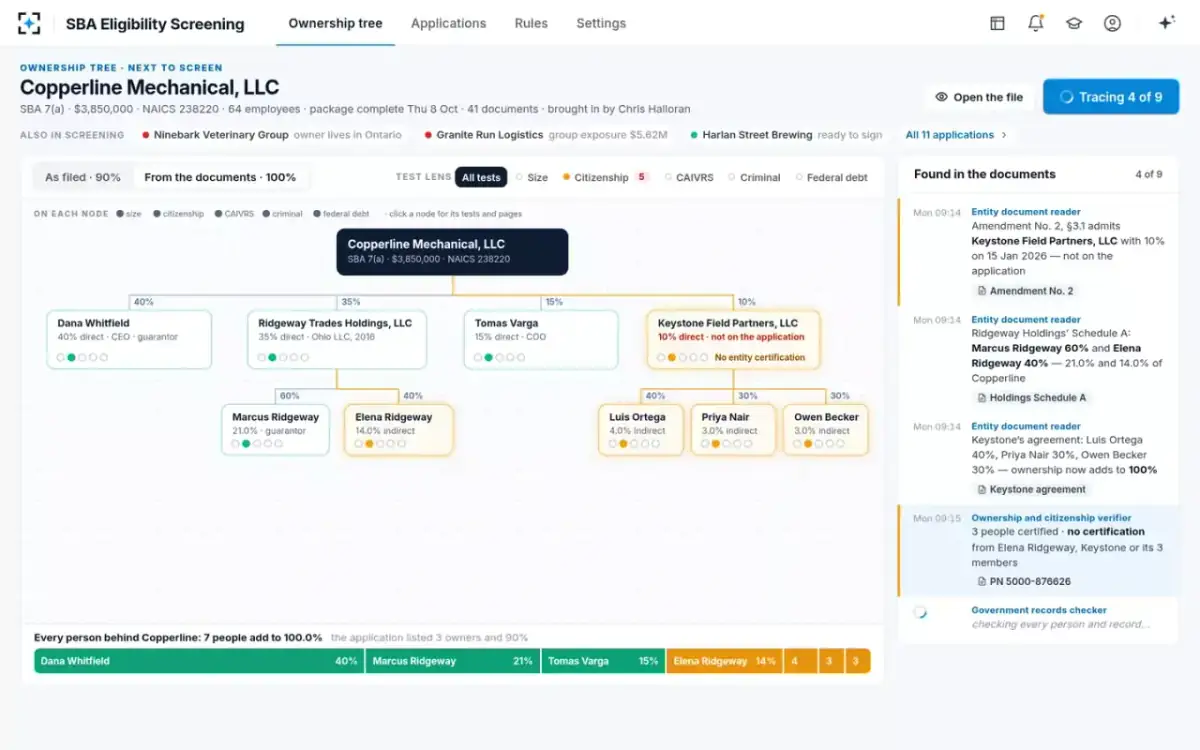The height and width of the screenshot is (750, 1200).
Task: Select the Luis Ortega node card
Action: point(640,430)
